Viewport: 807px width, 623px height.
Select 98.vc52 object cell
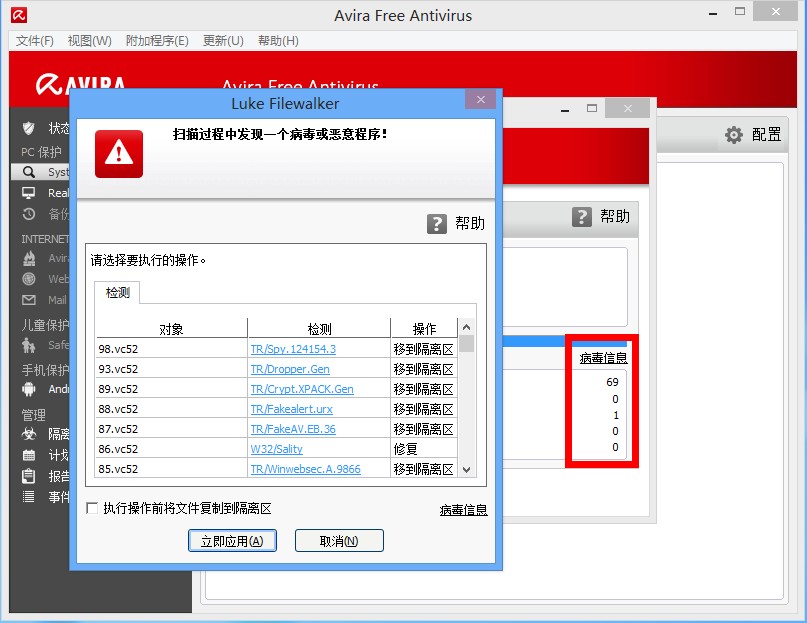(x=172, y=349)
